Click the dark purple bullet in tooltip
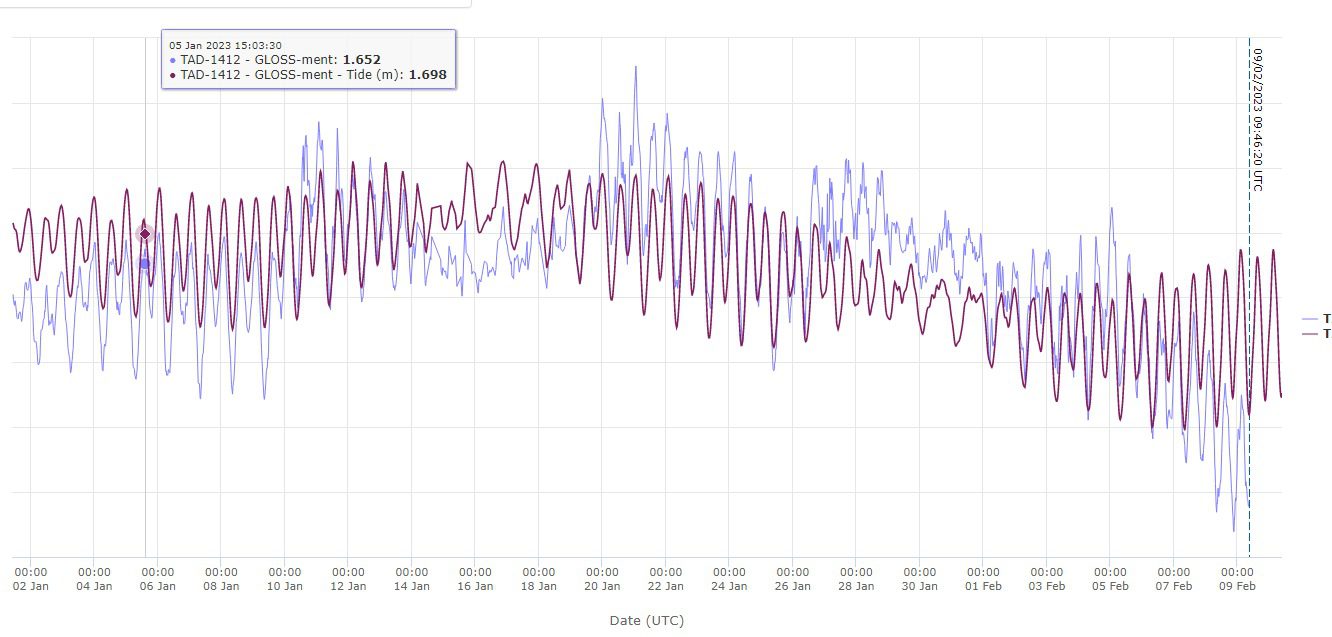The image size is (1332, 637). 173,75
